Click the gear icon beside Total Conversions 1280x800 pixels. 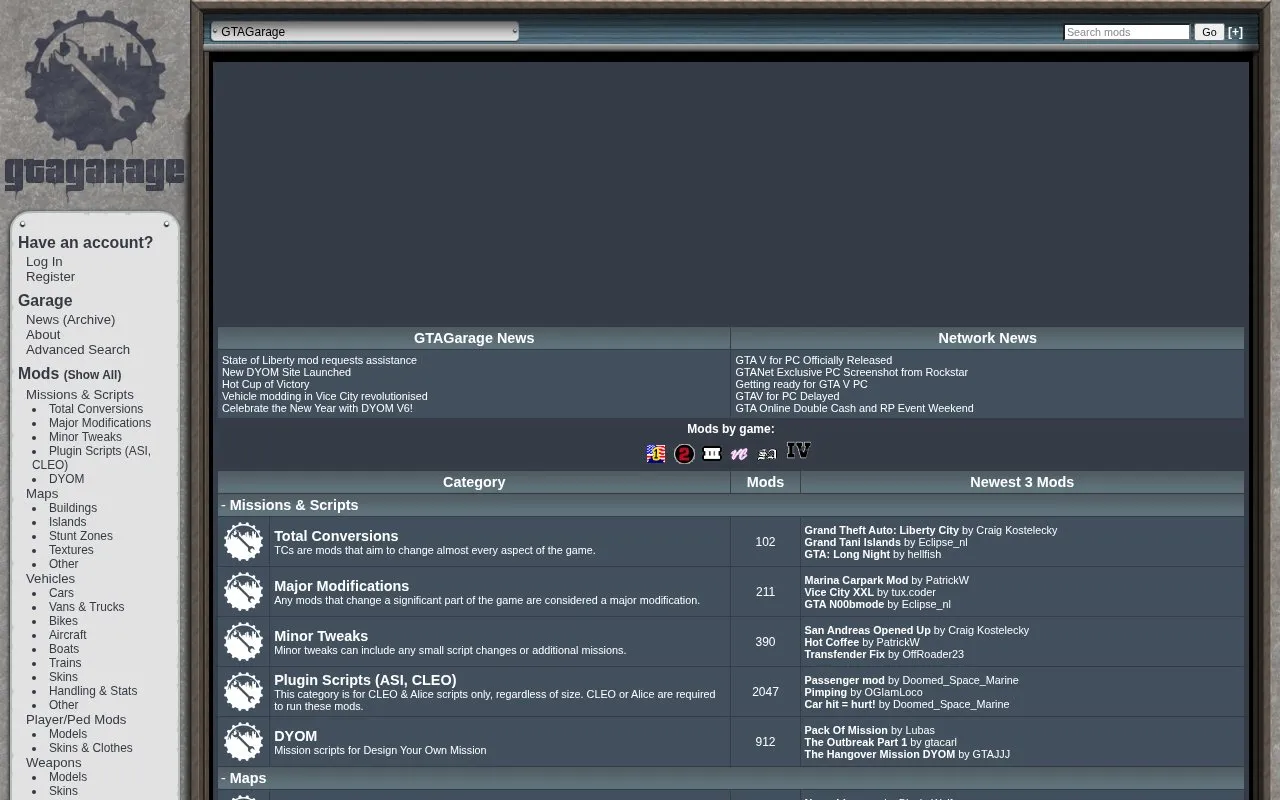click(244, 542)
